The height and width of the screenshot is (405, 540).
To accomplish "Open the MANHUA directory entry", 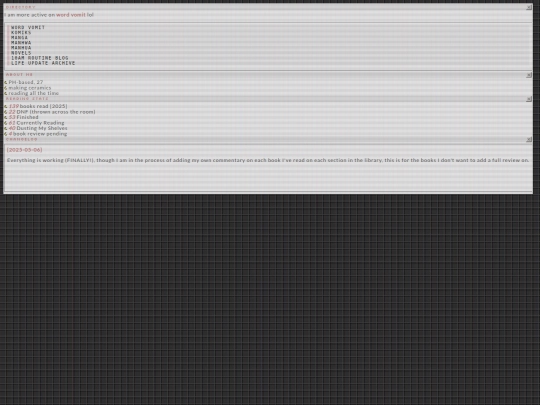I will click(x=21, y=48).
